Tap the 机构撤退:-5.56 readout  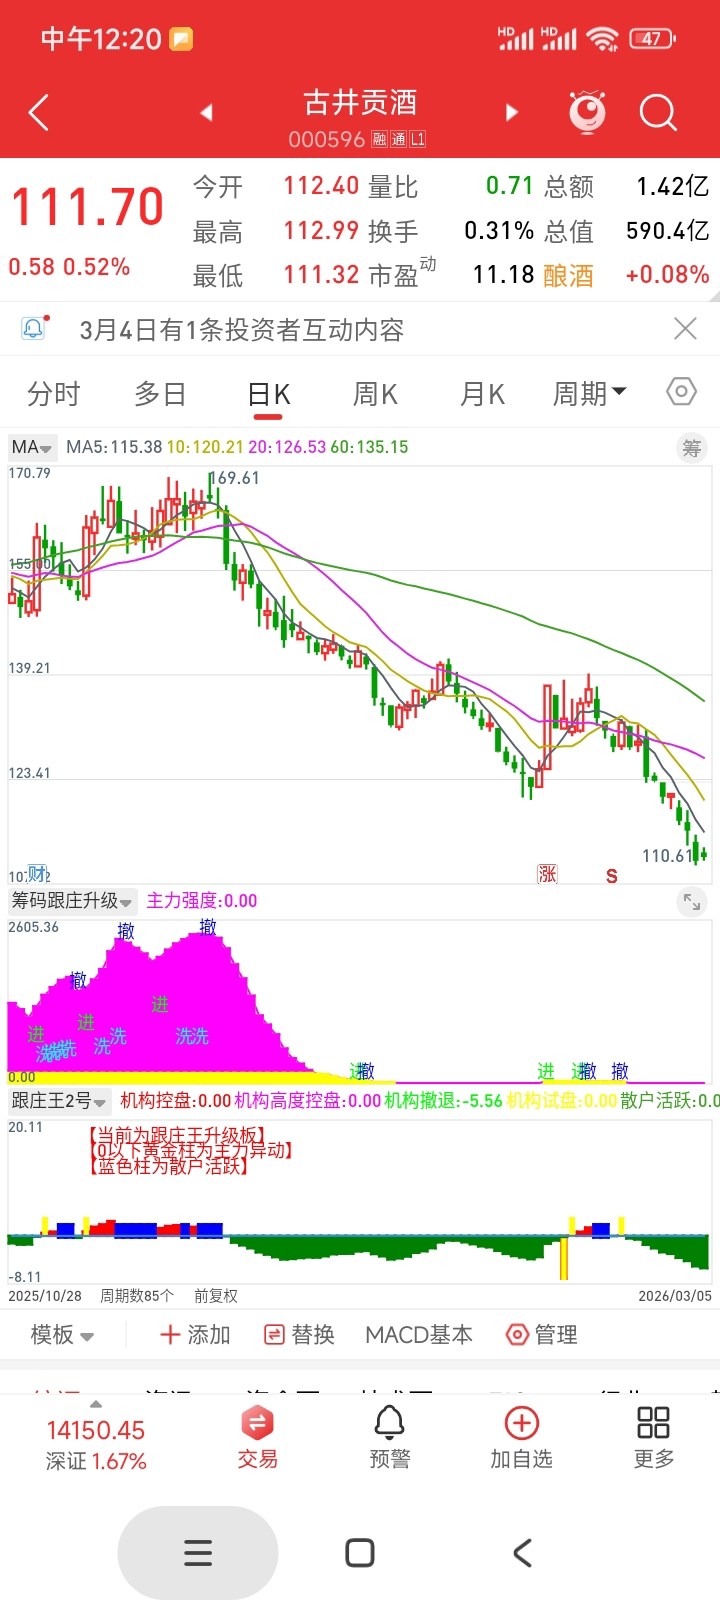[444, 1101]
